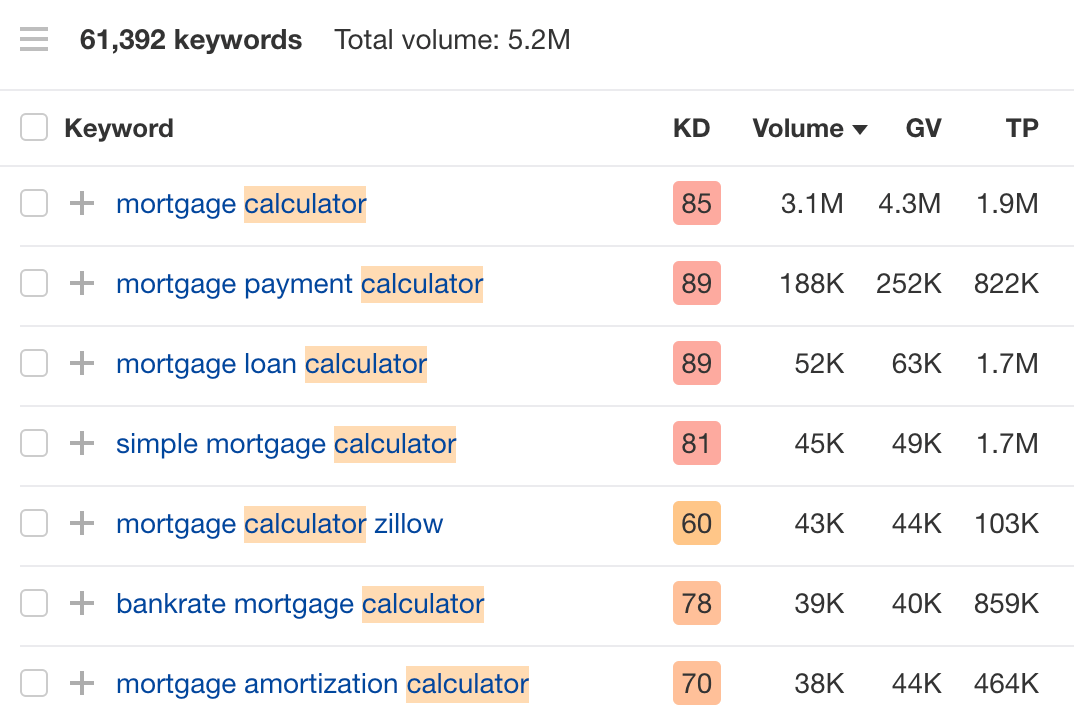The height and width of the screenshot is (716, 1074).
Task: Sort by the KD column header
Action: click(x=693, y=128)
